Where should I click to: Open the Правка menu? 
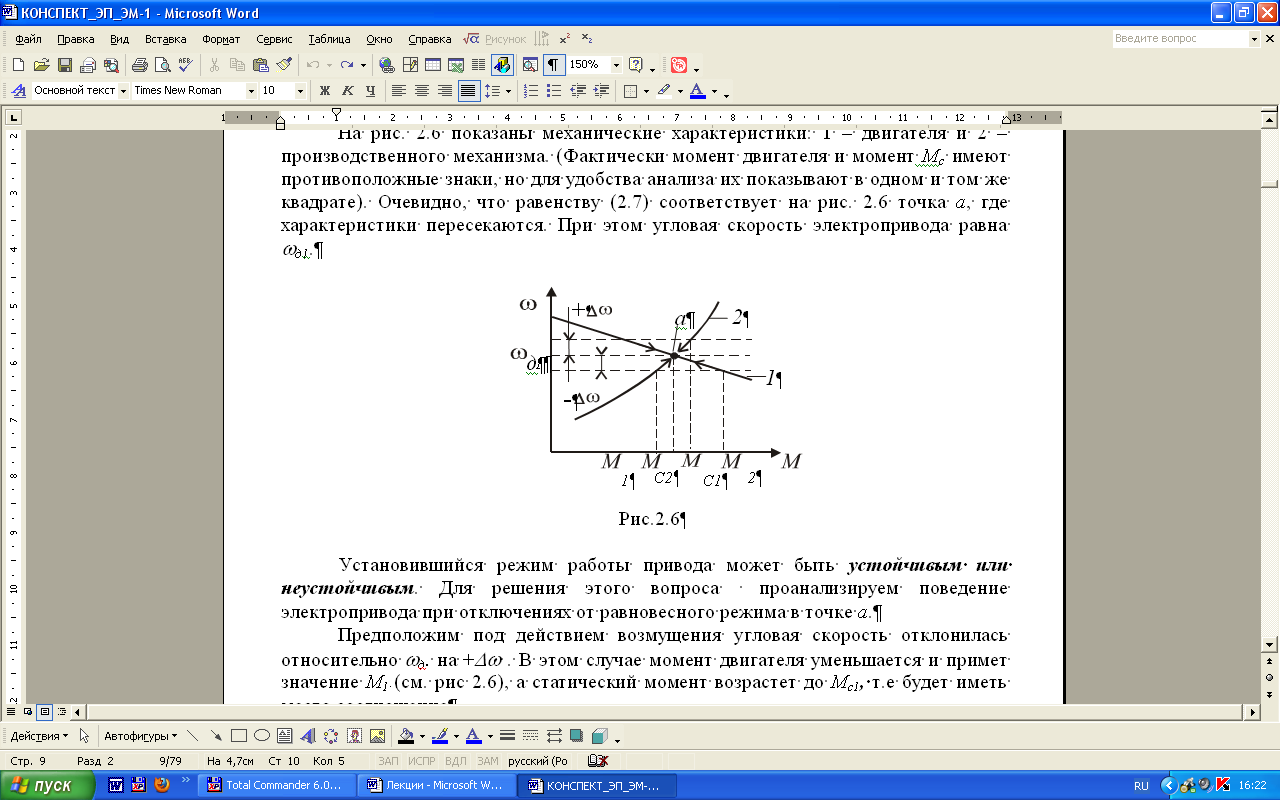click(x=76, y=39)
